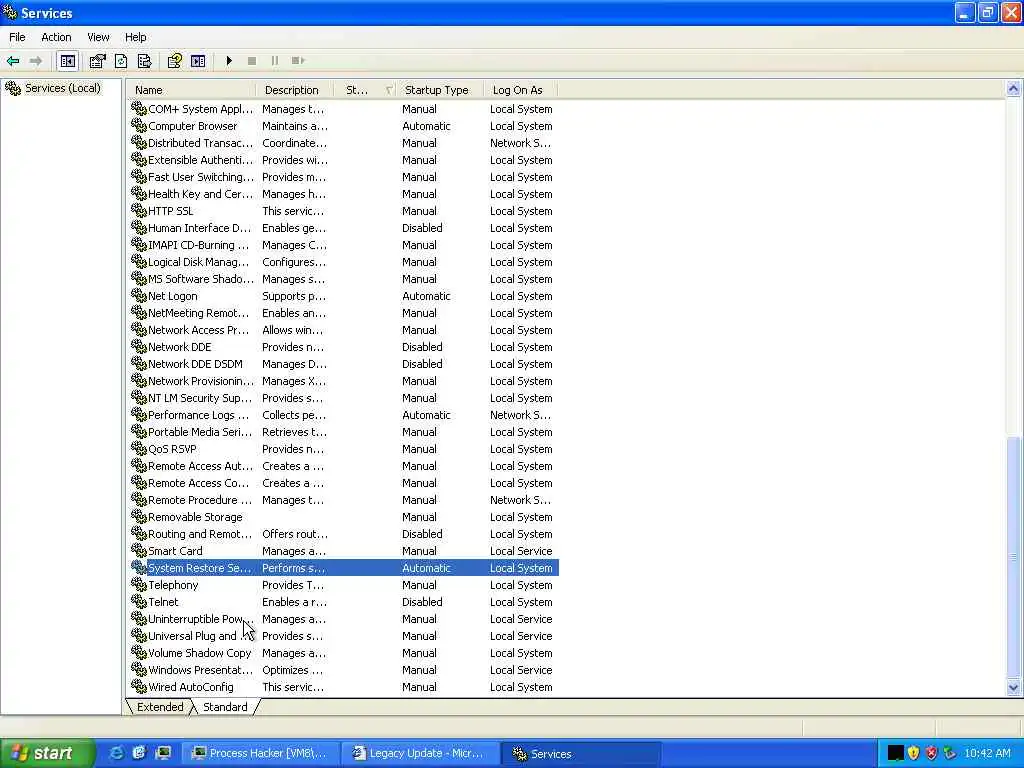
Task: Click the Export List toolbar icon
Action: click(144, 61)
